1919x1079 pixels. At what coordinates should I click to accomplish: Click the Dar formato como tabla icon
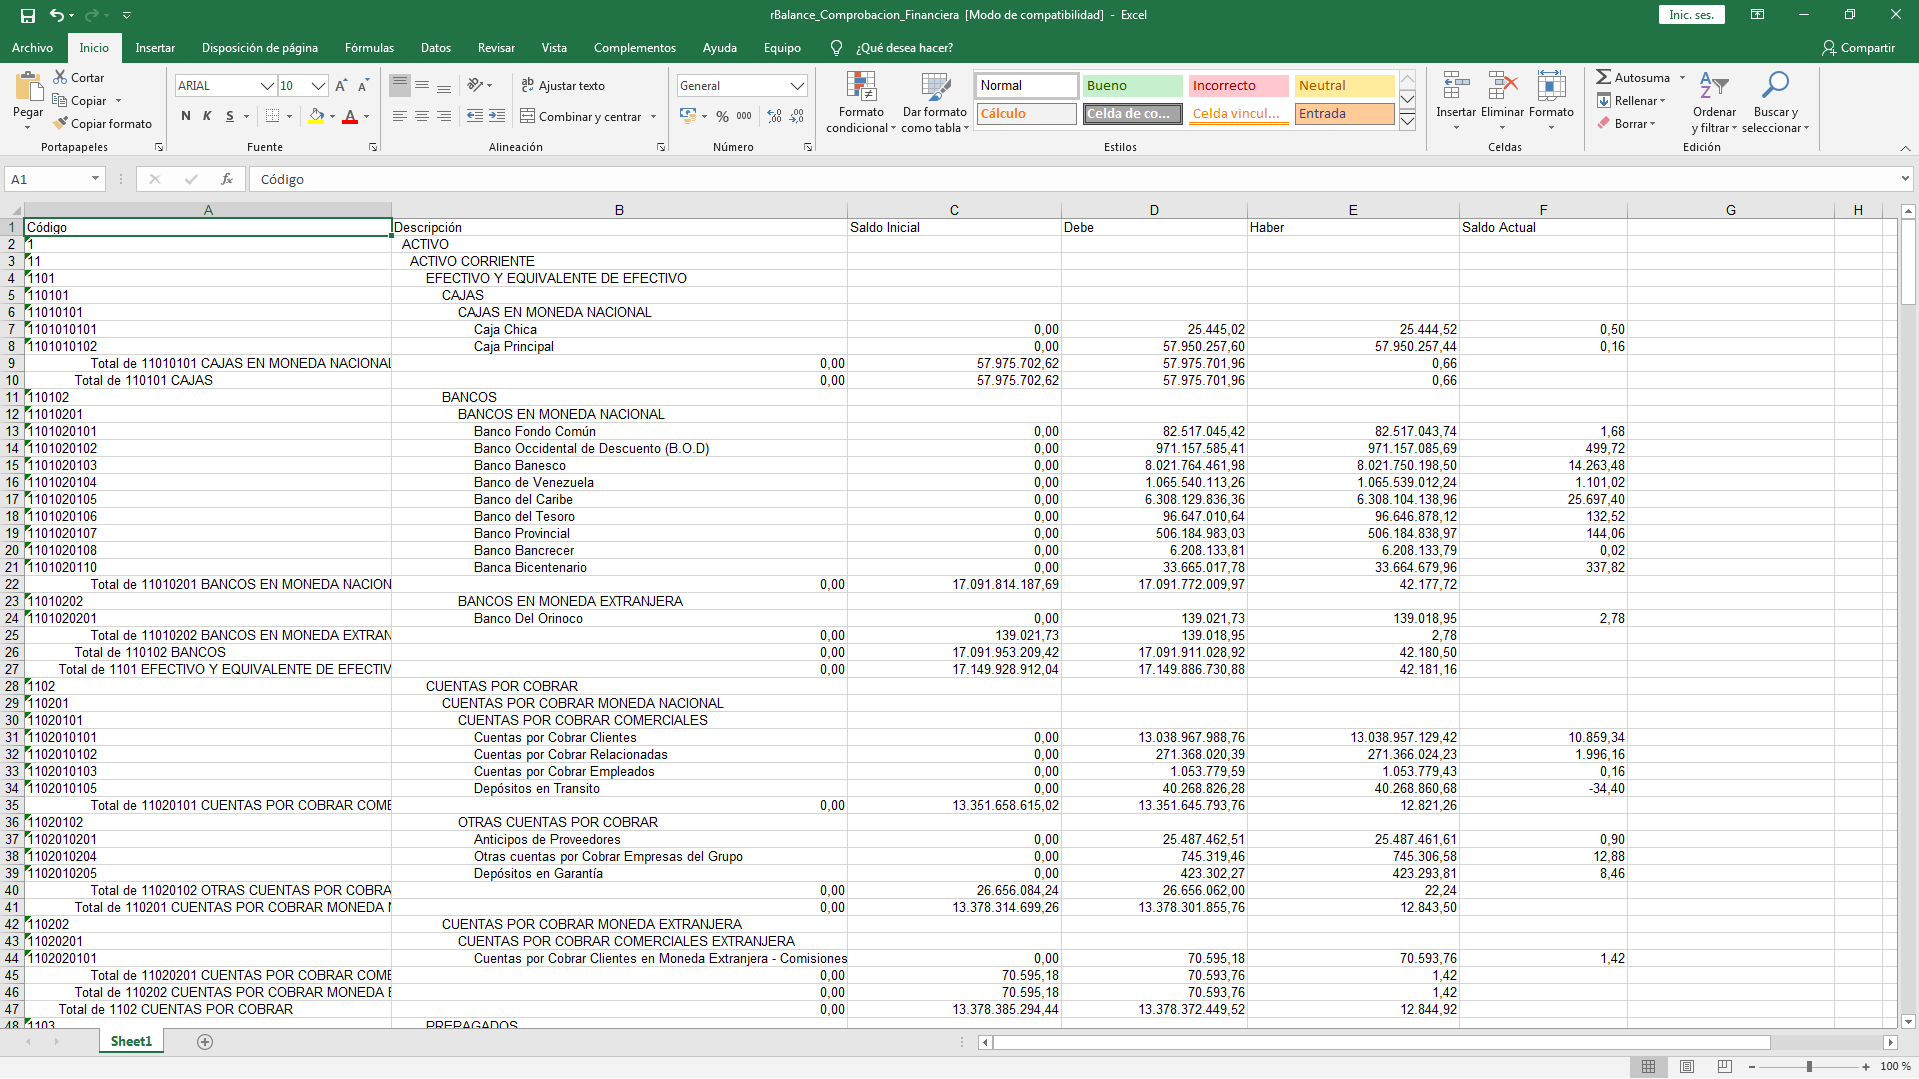click(x=934, y=102)
